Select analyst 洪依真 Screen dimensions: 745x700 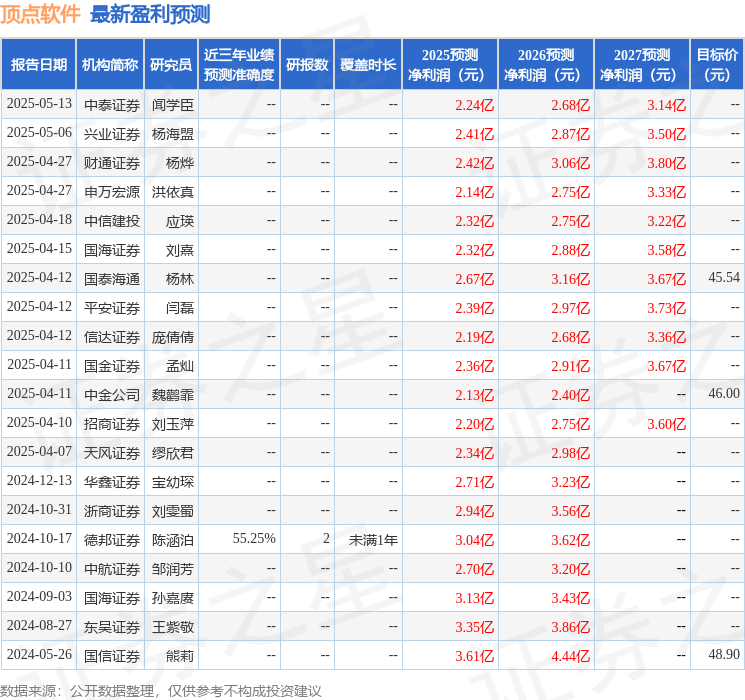coord(172,192)
